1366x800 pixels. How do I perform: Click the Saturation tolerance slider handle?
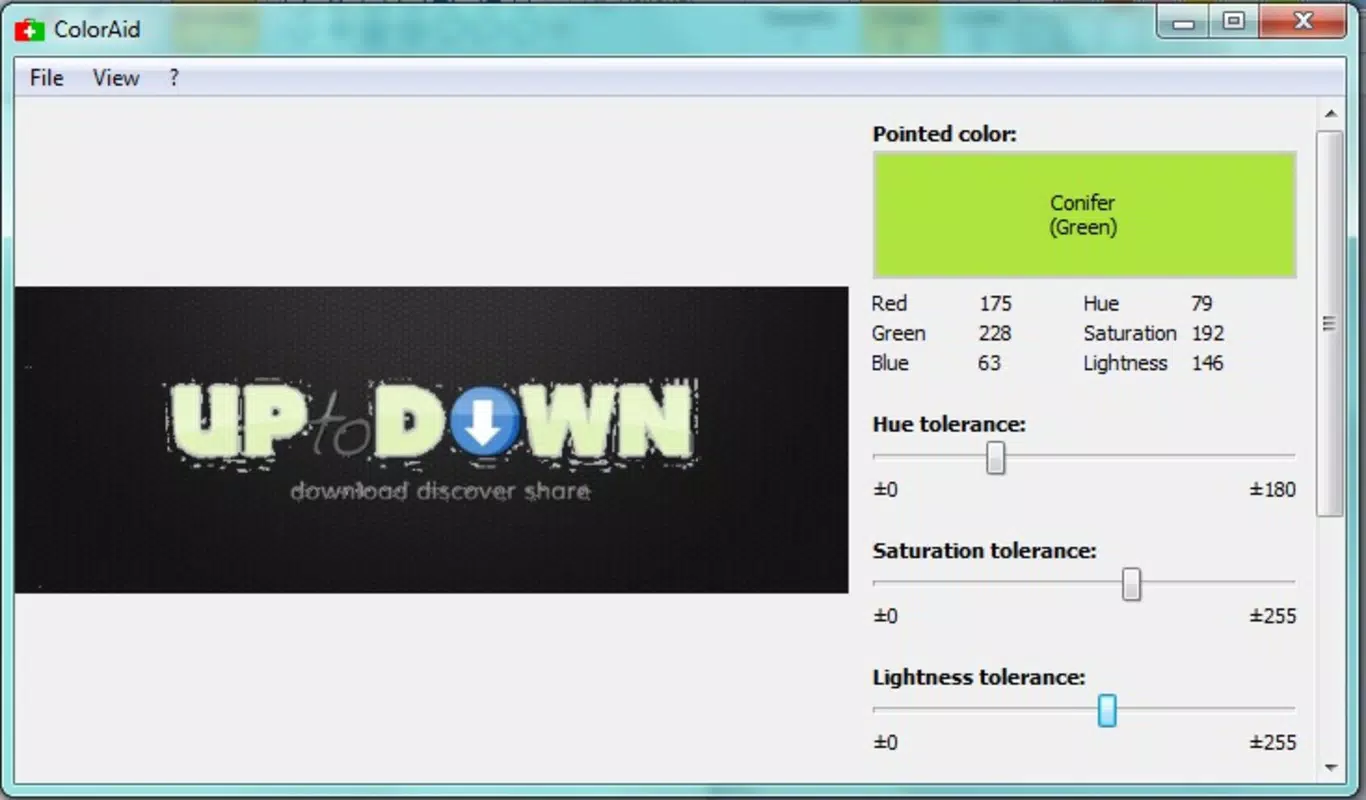point(1131,584)
